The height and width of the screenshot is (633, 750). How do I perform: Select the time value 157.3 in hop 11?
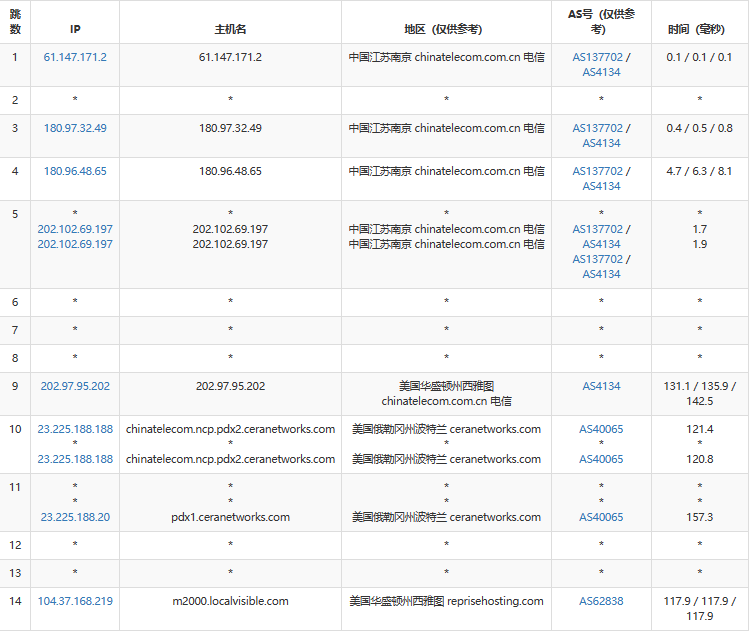tap(700, 517)
